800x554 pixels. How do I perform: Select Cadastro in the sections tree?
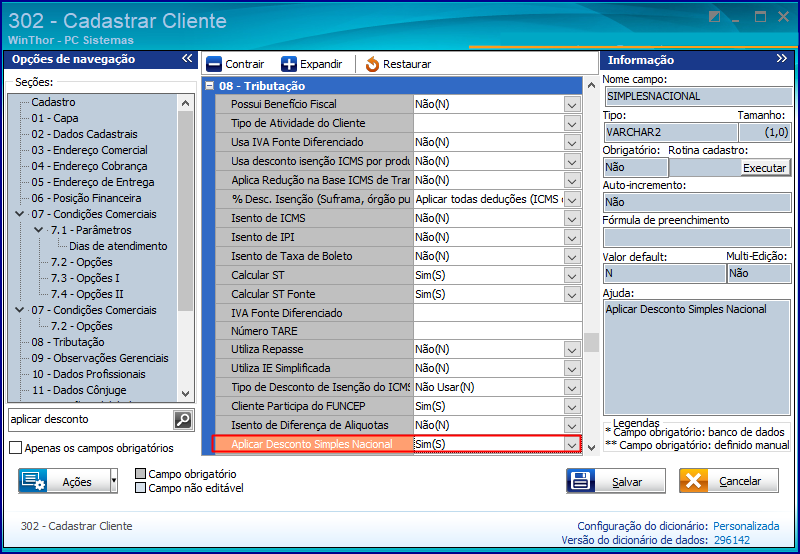(53, 102)
